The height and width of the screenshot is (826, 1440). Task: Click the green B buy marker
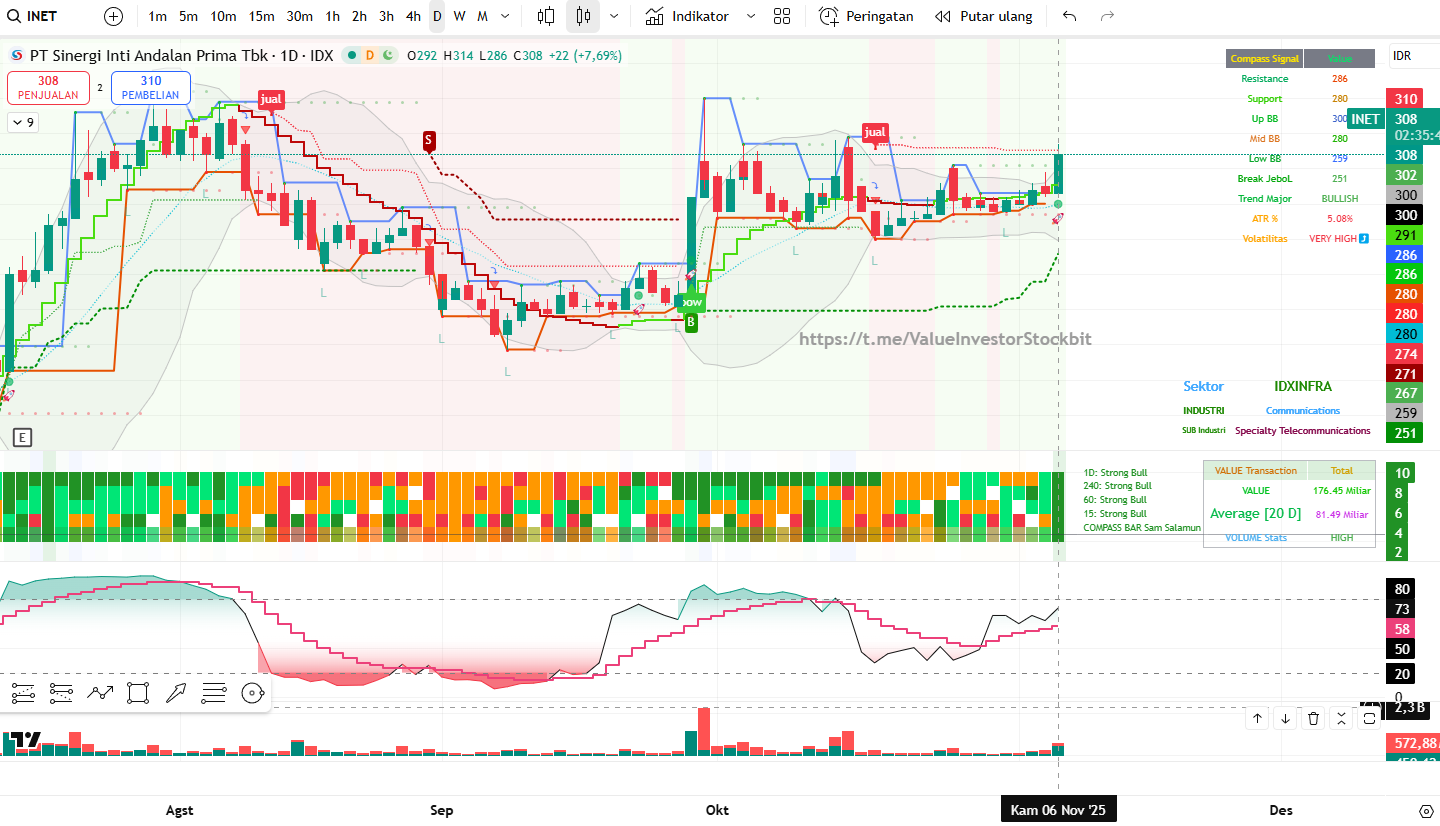click(x=690, y=323)
